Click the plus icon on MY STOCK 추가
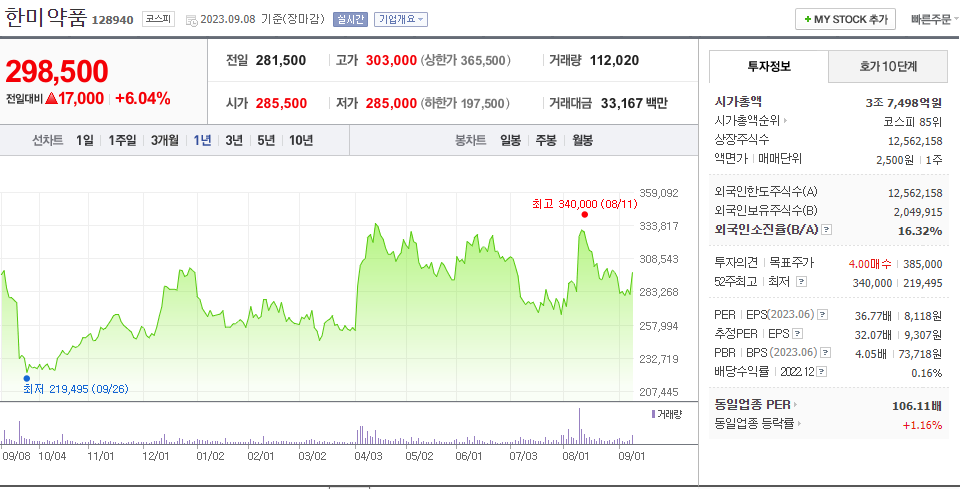The width and height of the screenshot is (963, 489). coord(808,20)
